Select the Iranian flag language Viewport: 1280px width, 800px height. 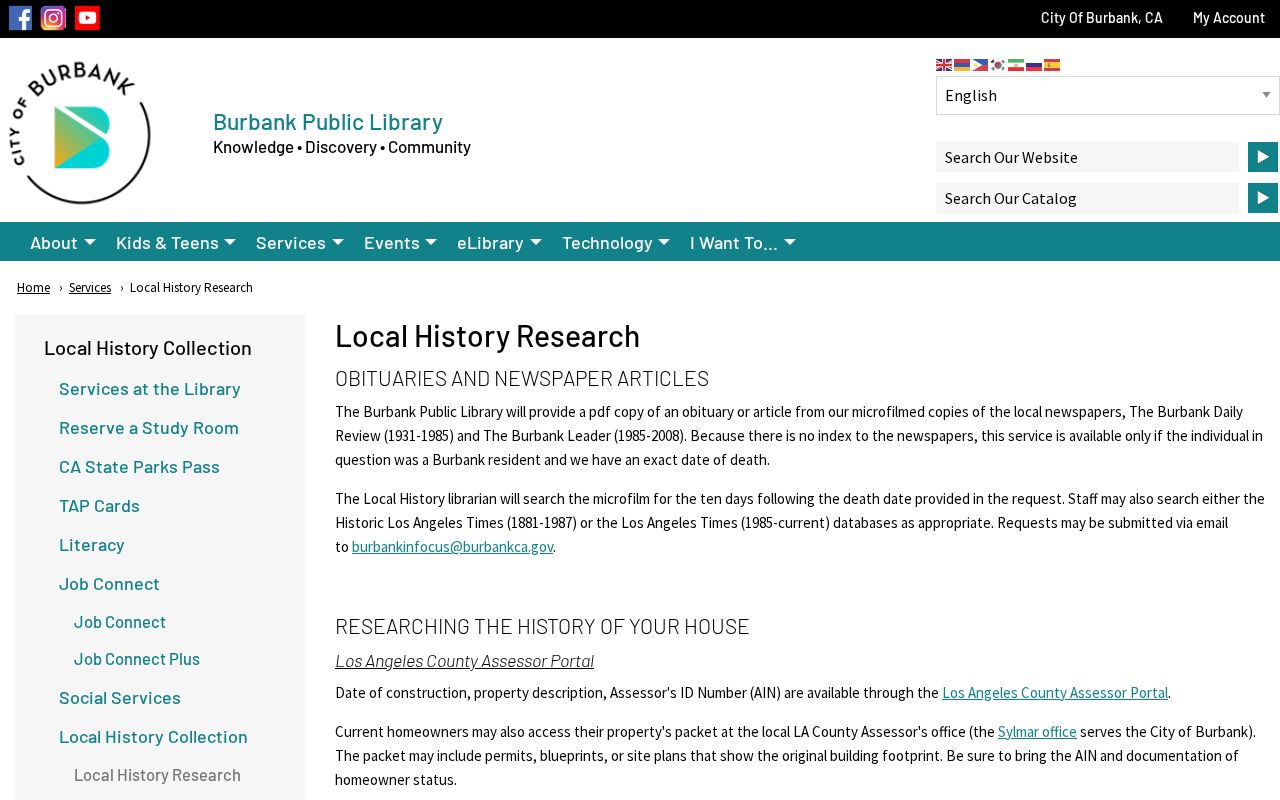[x=1016, y=65]
